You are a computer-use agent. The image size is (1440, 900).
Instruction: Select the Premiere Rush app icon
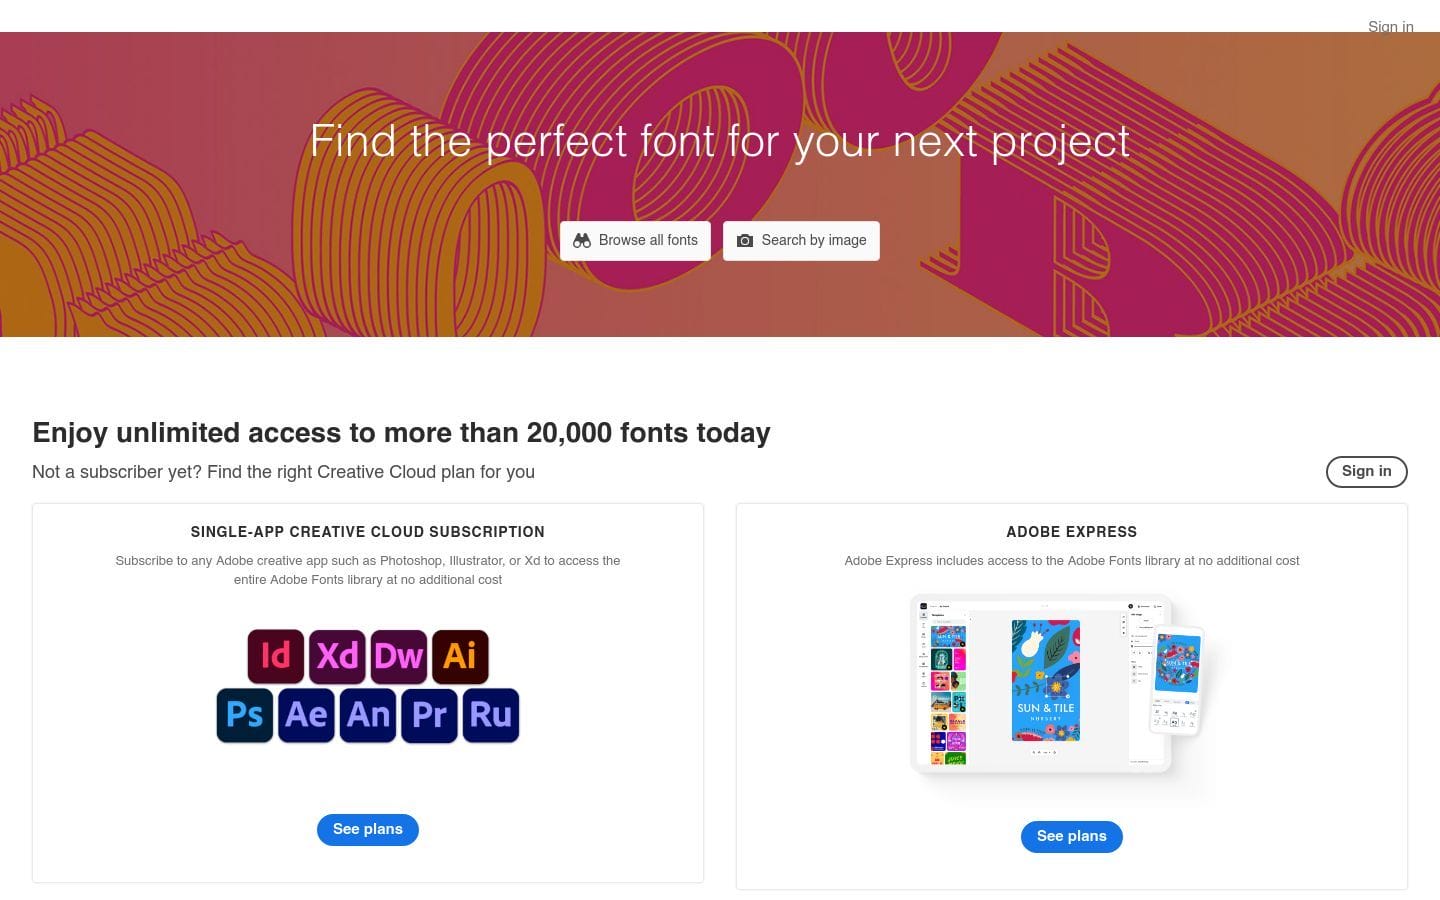(x=491, y=715)
